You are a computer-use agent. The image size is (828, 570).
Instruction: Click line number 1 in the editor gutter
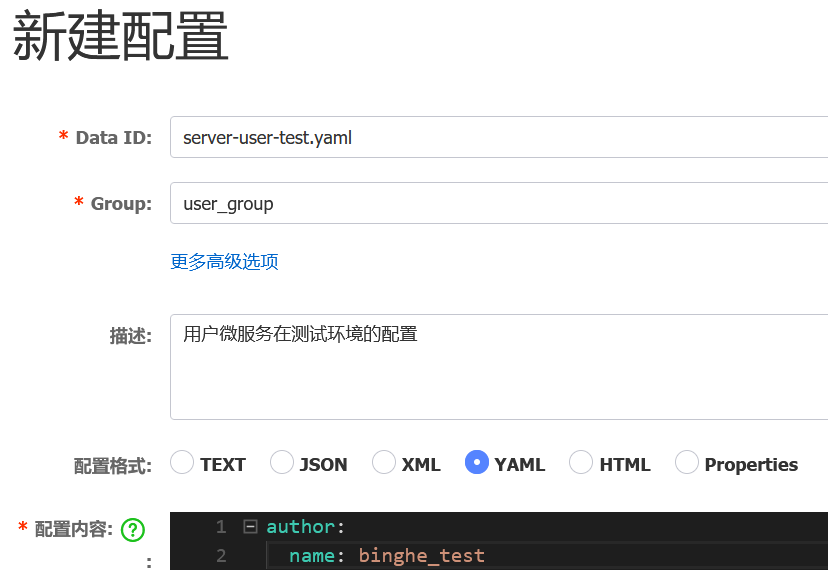(221, 527)
